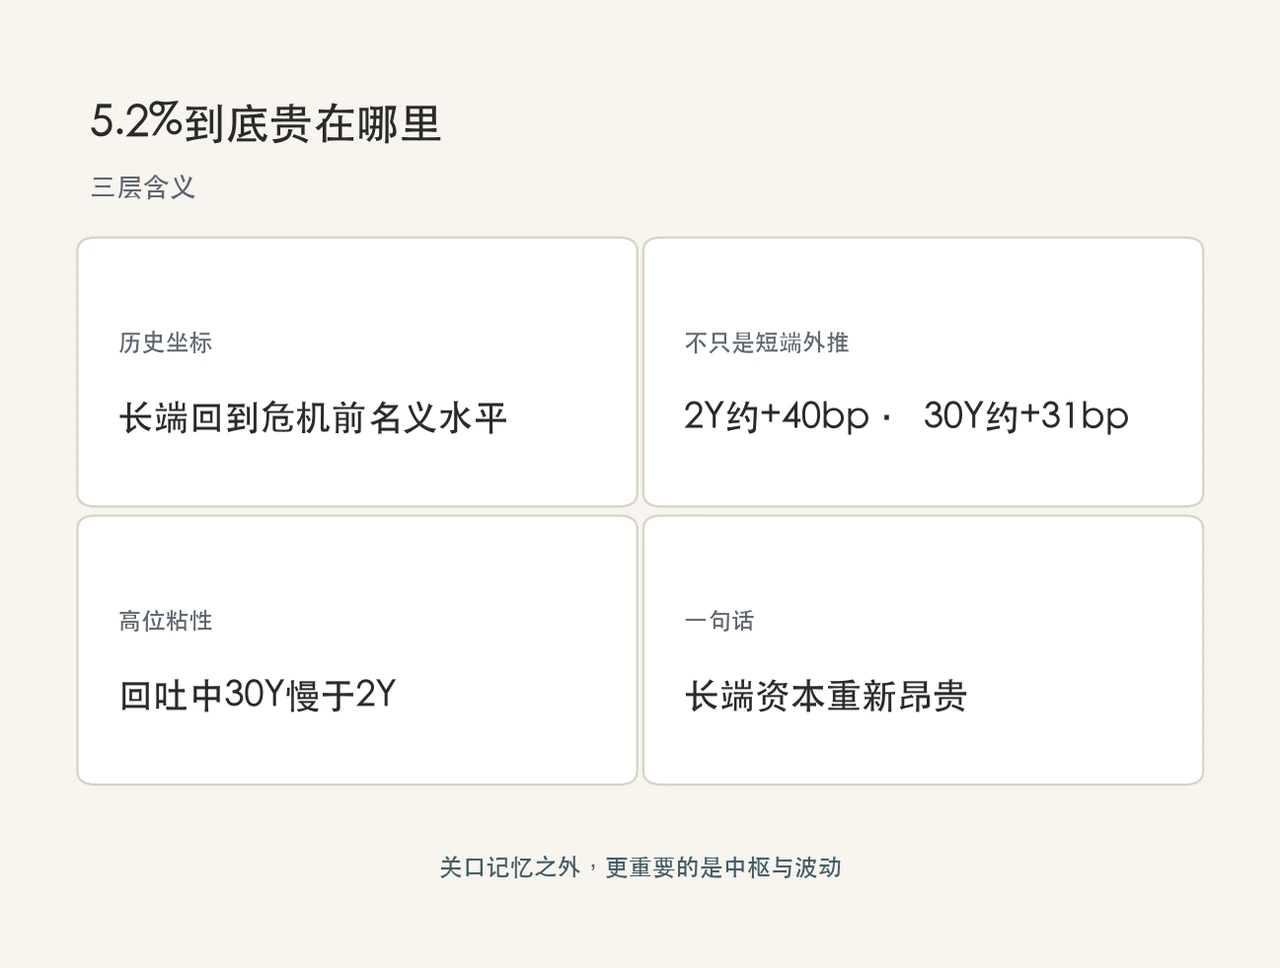
Task: Select the bottom-left 高位粘性 card
Action: click(x=357, y=650)
